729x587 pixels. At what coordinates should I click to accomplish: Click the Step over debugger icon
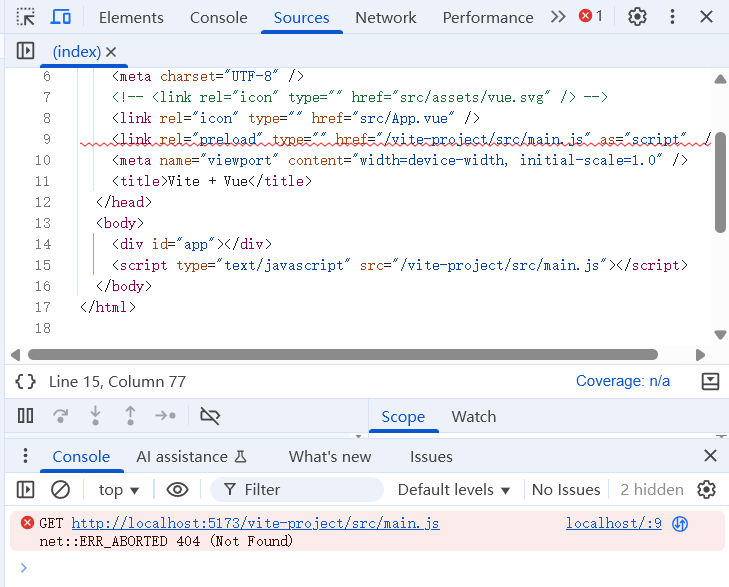point(60,416)
